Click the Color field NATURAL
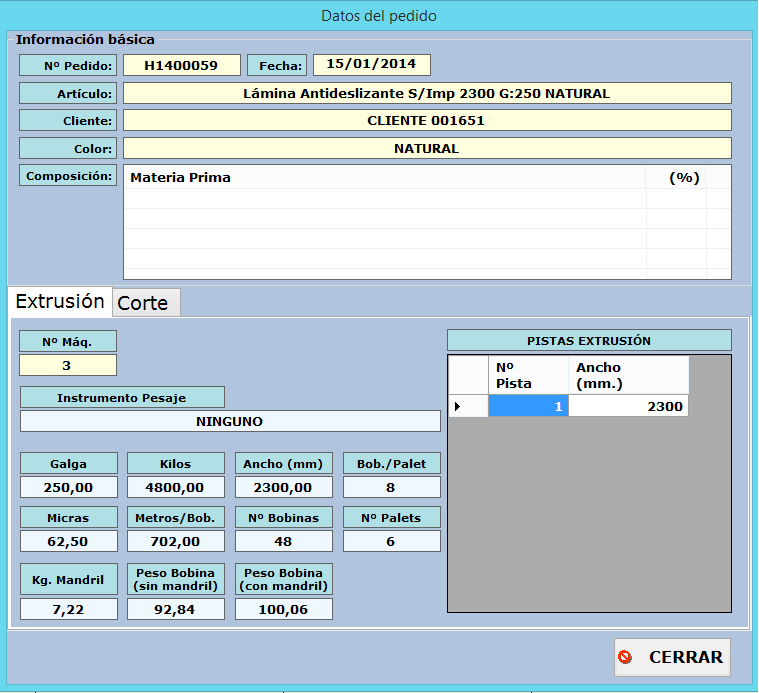This screenshot has width=759, height=693. pyautogui.click(x=427, y=148)
